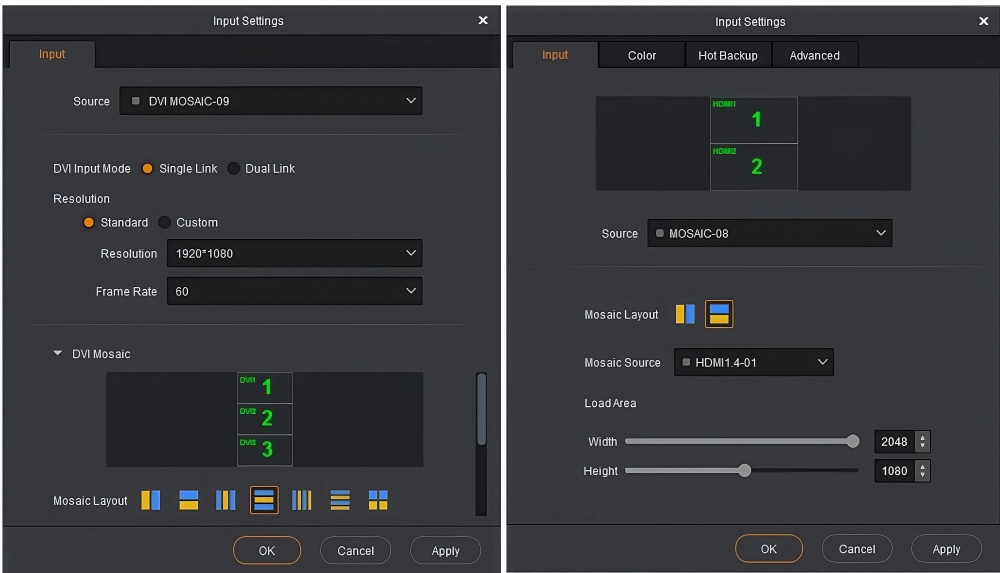Choose Standard resolution option
Image resolution: width=1000 pixels, height=573 pixels.
[89, 222]
